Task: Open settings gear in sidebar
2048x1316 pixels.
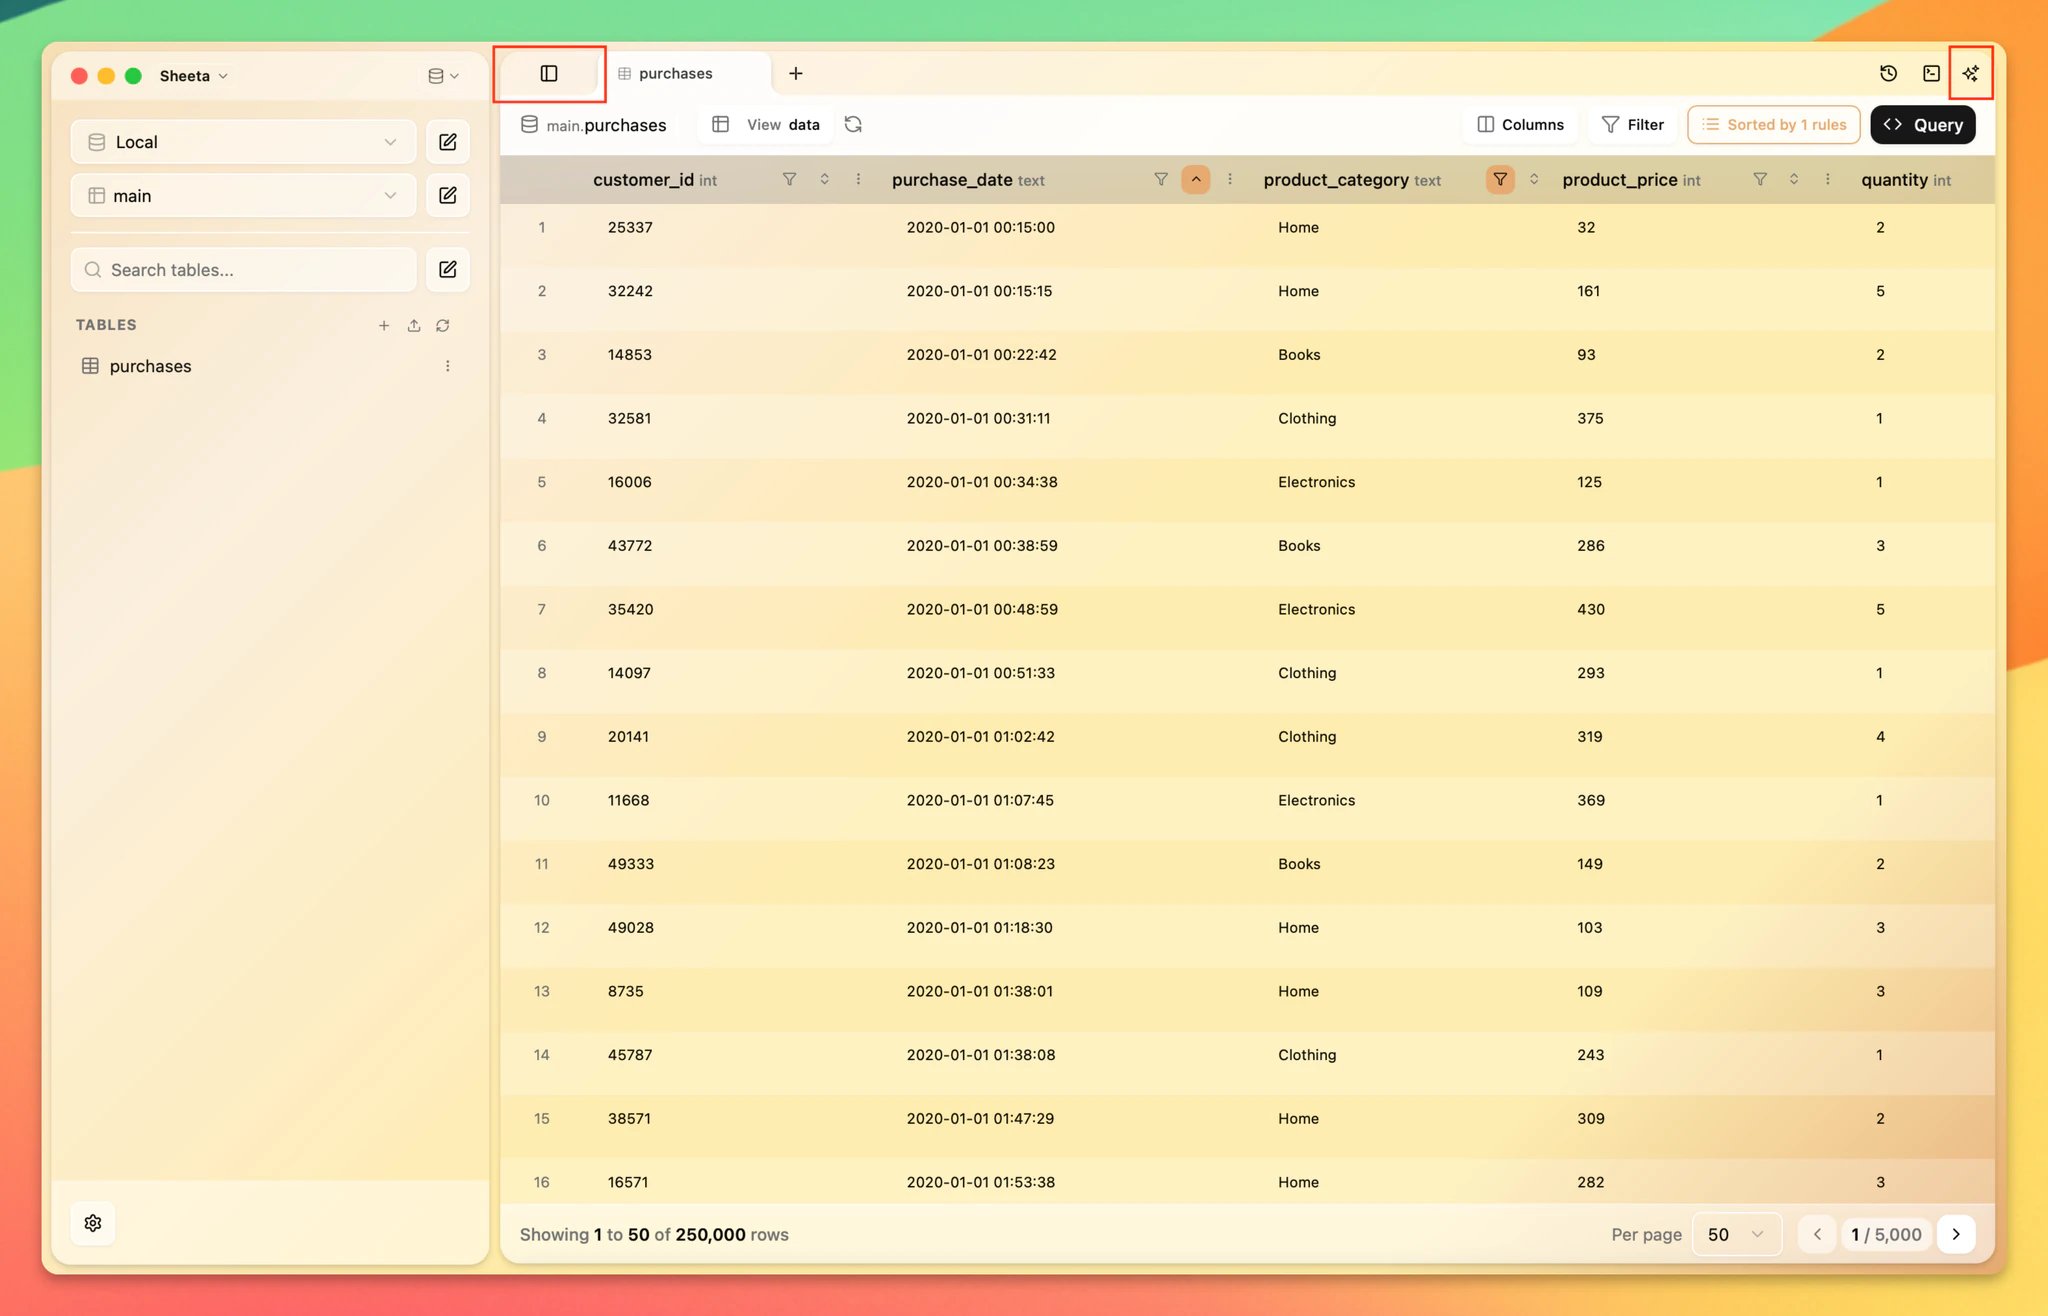Action: click(93, 1223)
